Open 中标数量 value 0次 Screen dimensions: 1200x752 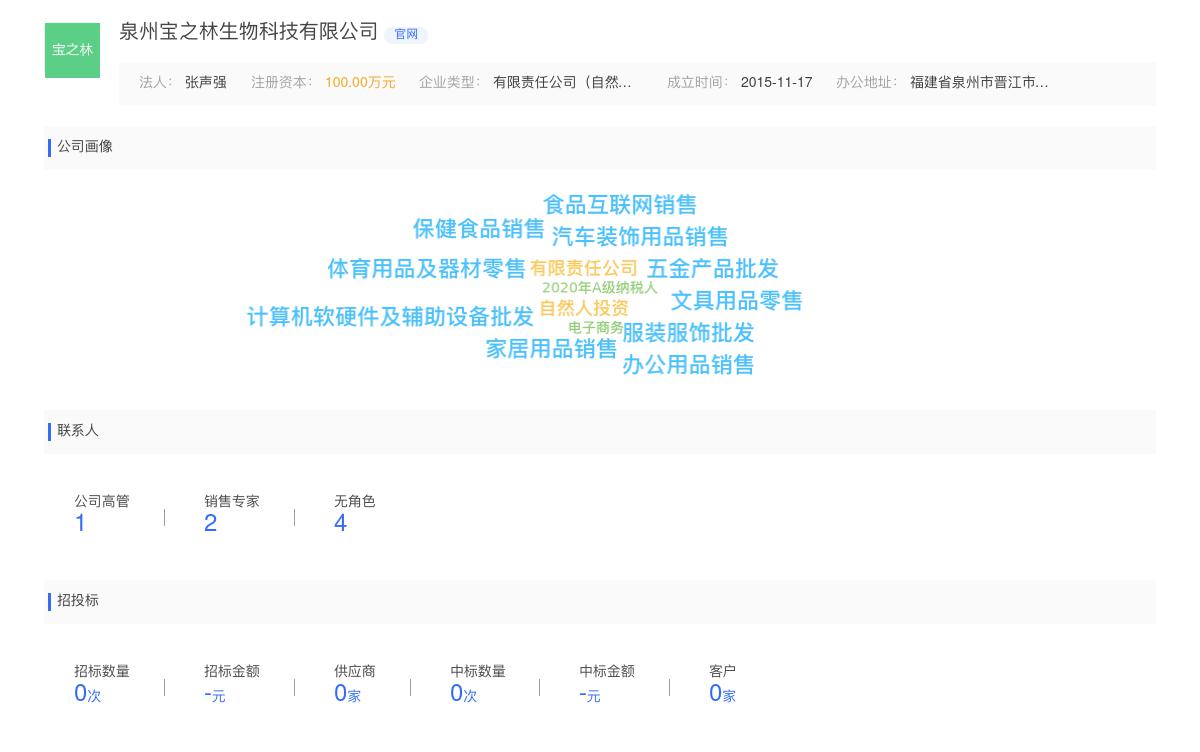tap(464, 694)
